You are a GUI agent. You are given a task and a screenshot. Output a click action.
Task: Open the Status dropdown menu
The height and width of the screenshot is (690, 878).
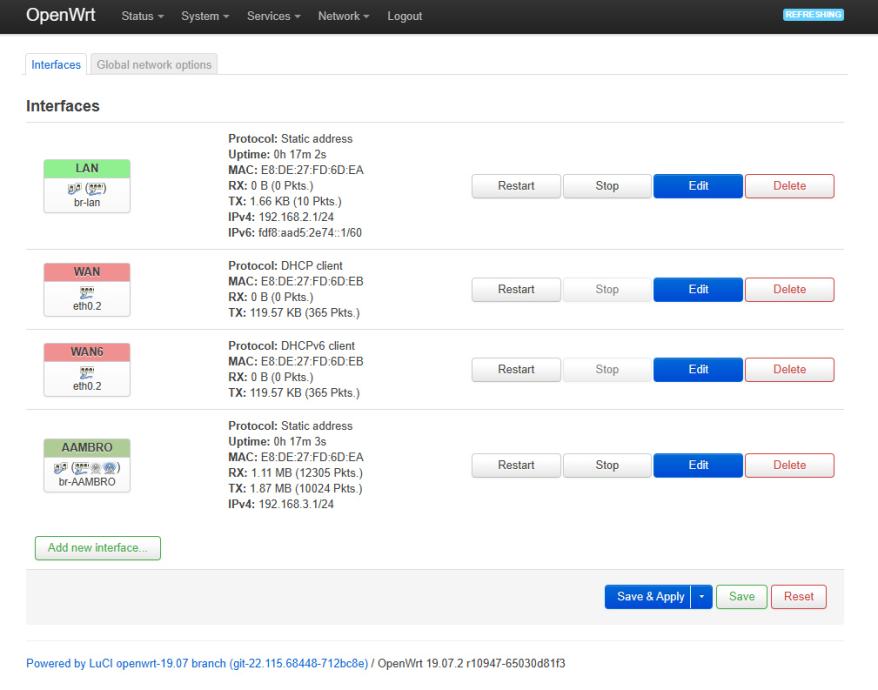click(142, 16)
